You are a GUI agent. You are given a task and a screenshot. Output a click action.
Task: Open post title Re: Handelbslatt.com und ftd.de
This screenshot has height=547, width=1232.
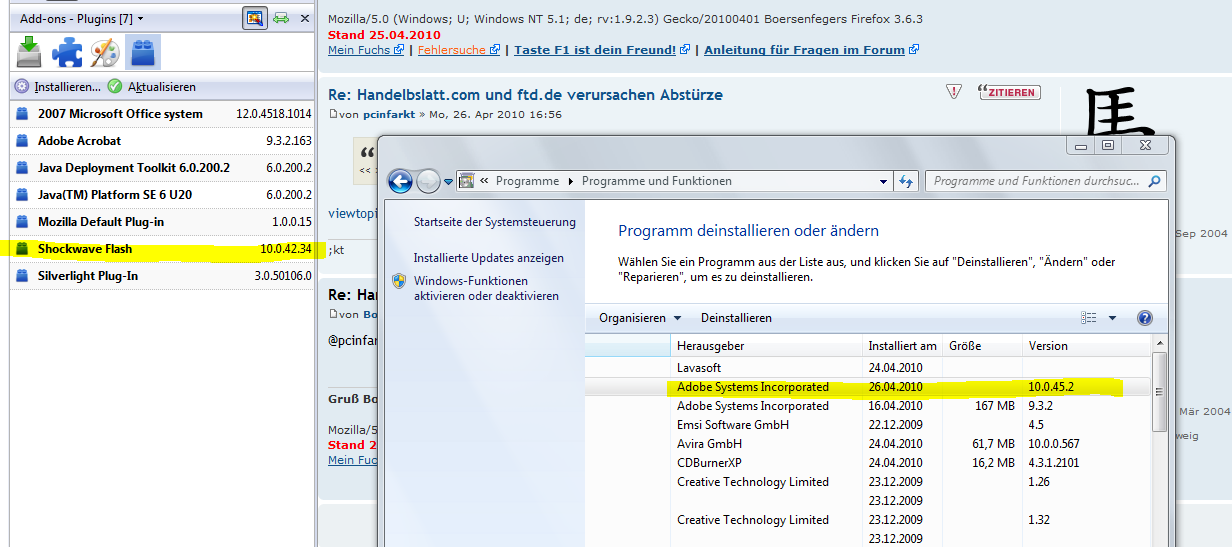click(x=525, y=95)
